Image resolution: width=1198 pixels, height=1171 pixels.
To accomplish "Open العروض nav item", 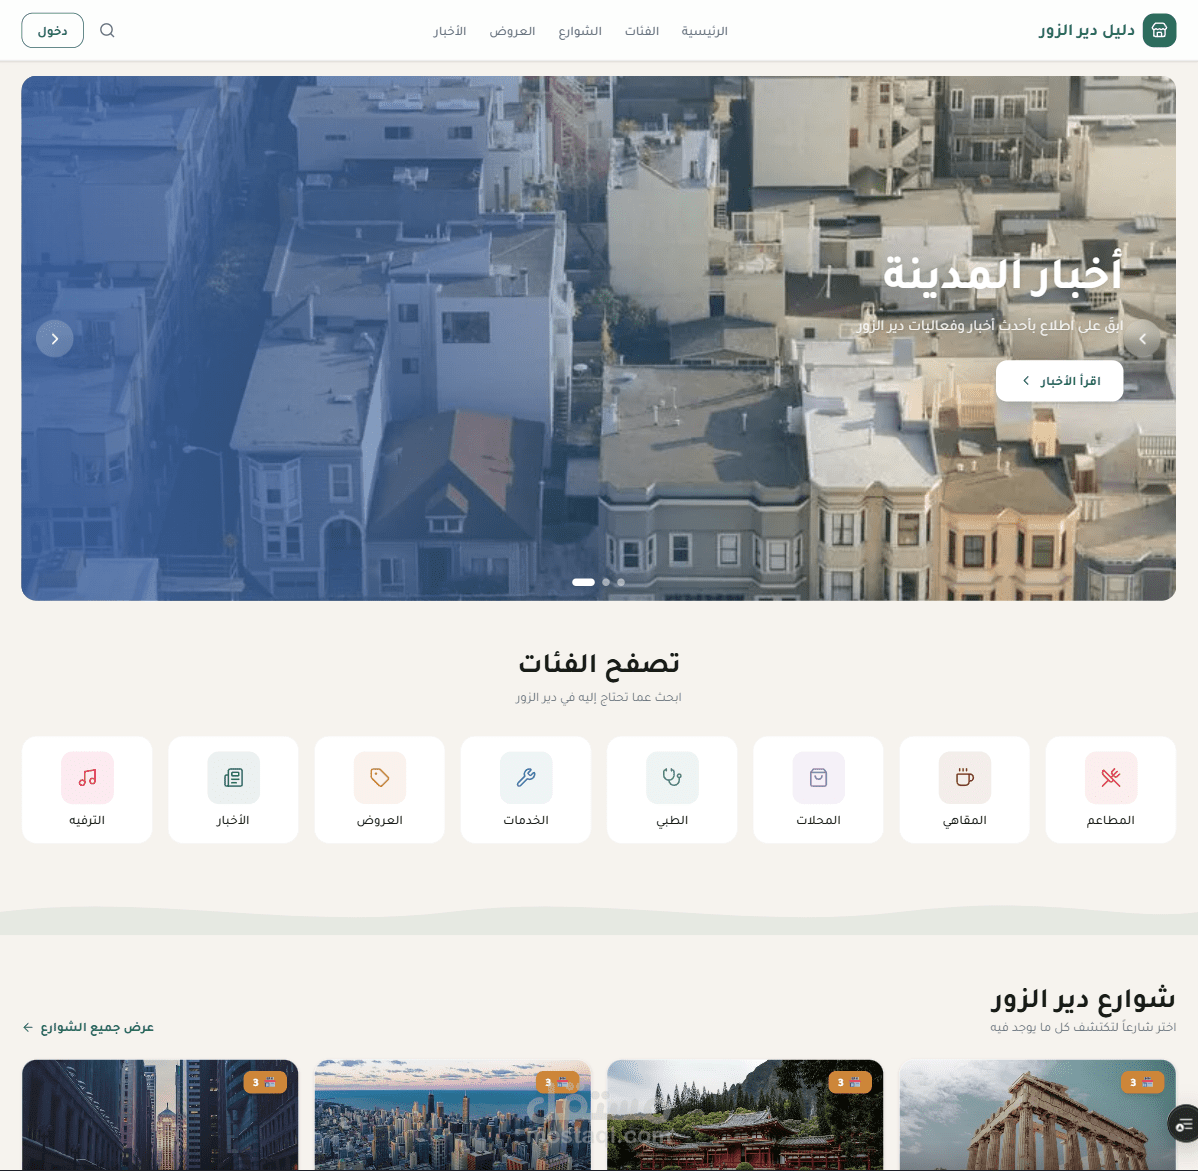I will (x=512, y=31).
